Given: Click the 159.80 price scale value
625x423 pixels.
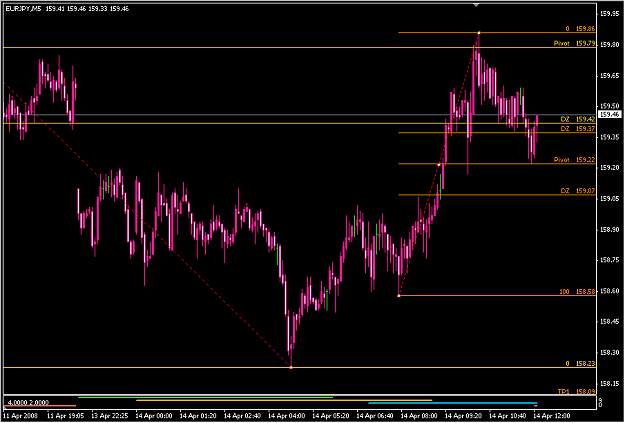Looking at the screenshot, I should click(x=609, y=45).
